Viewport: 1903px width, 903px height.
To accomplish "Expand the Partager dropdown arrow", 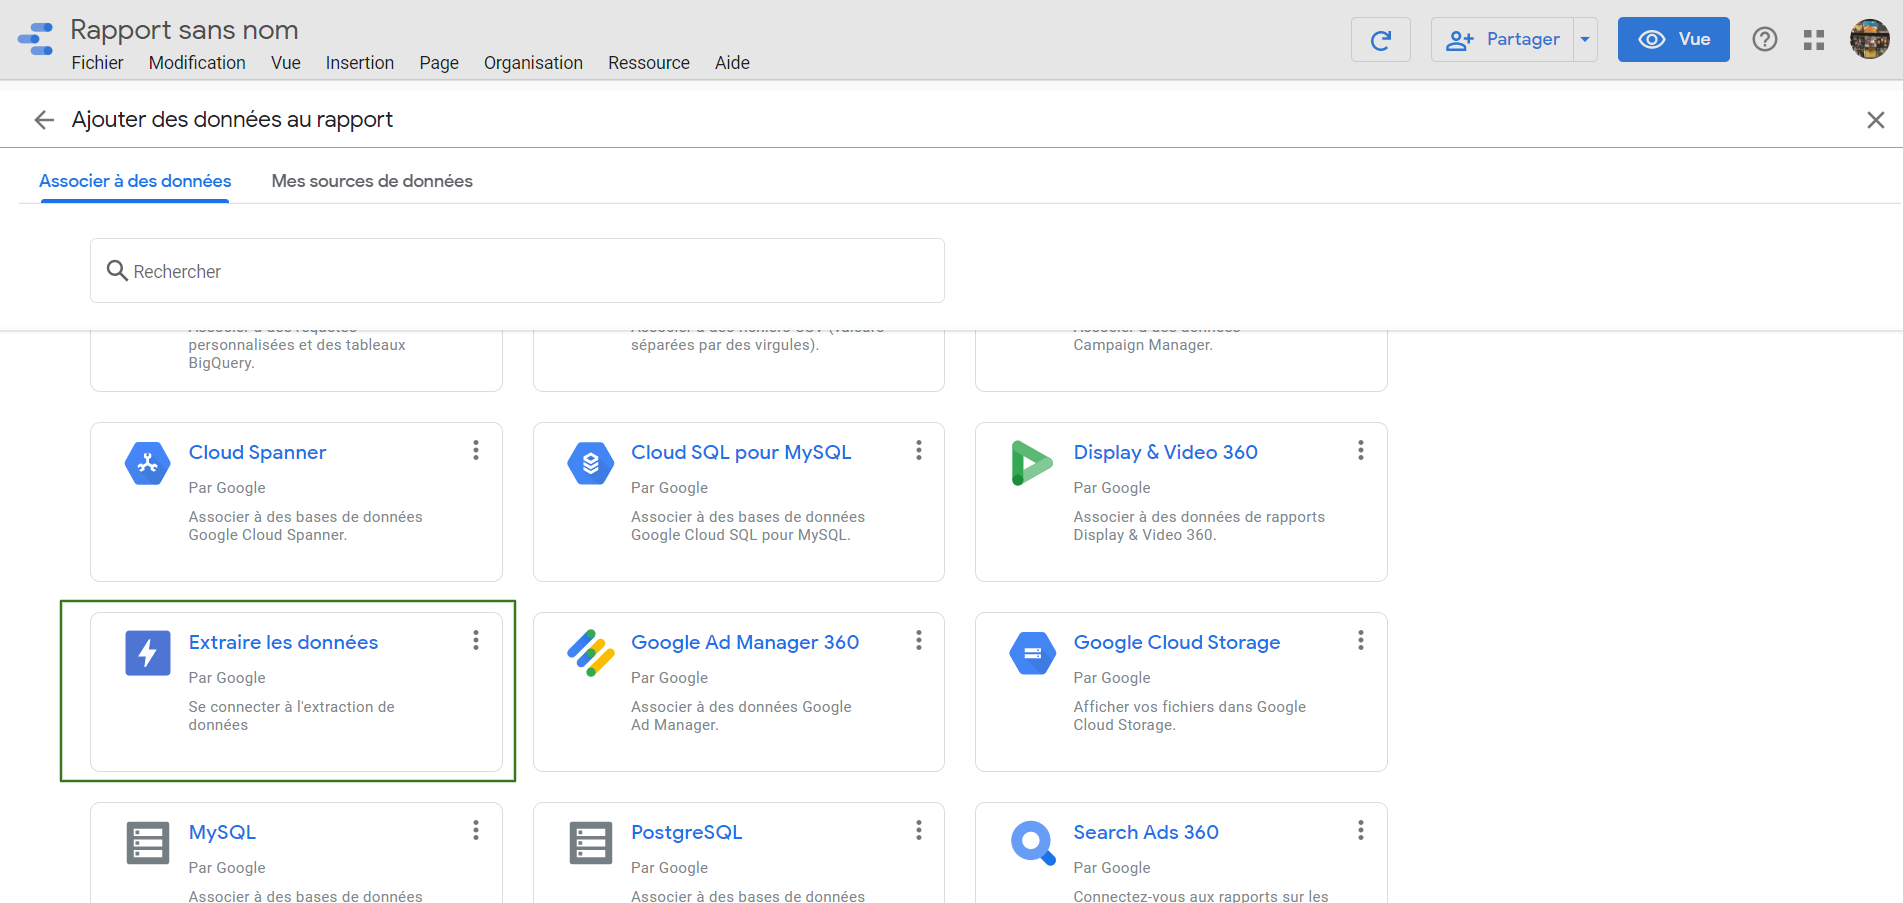I will pos(1585,40).
